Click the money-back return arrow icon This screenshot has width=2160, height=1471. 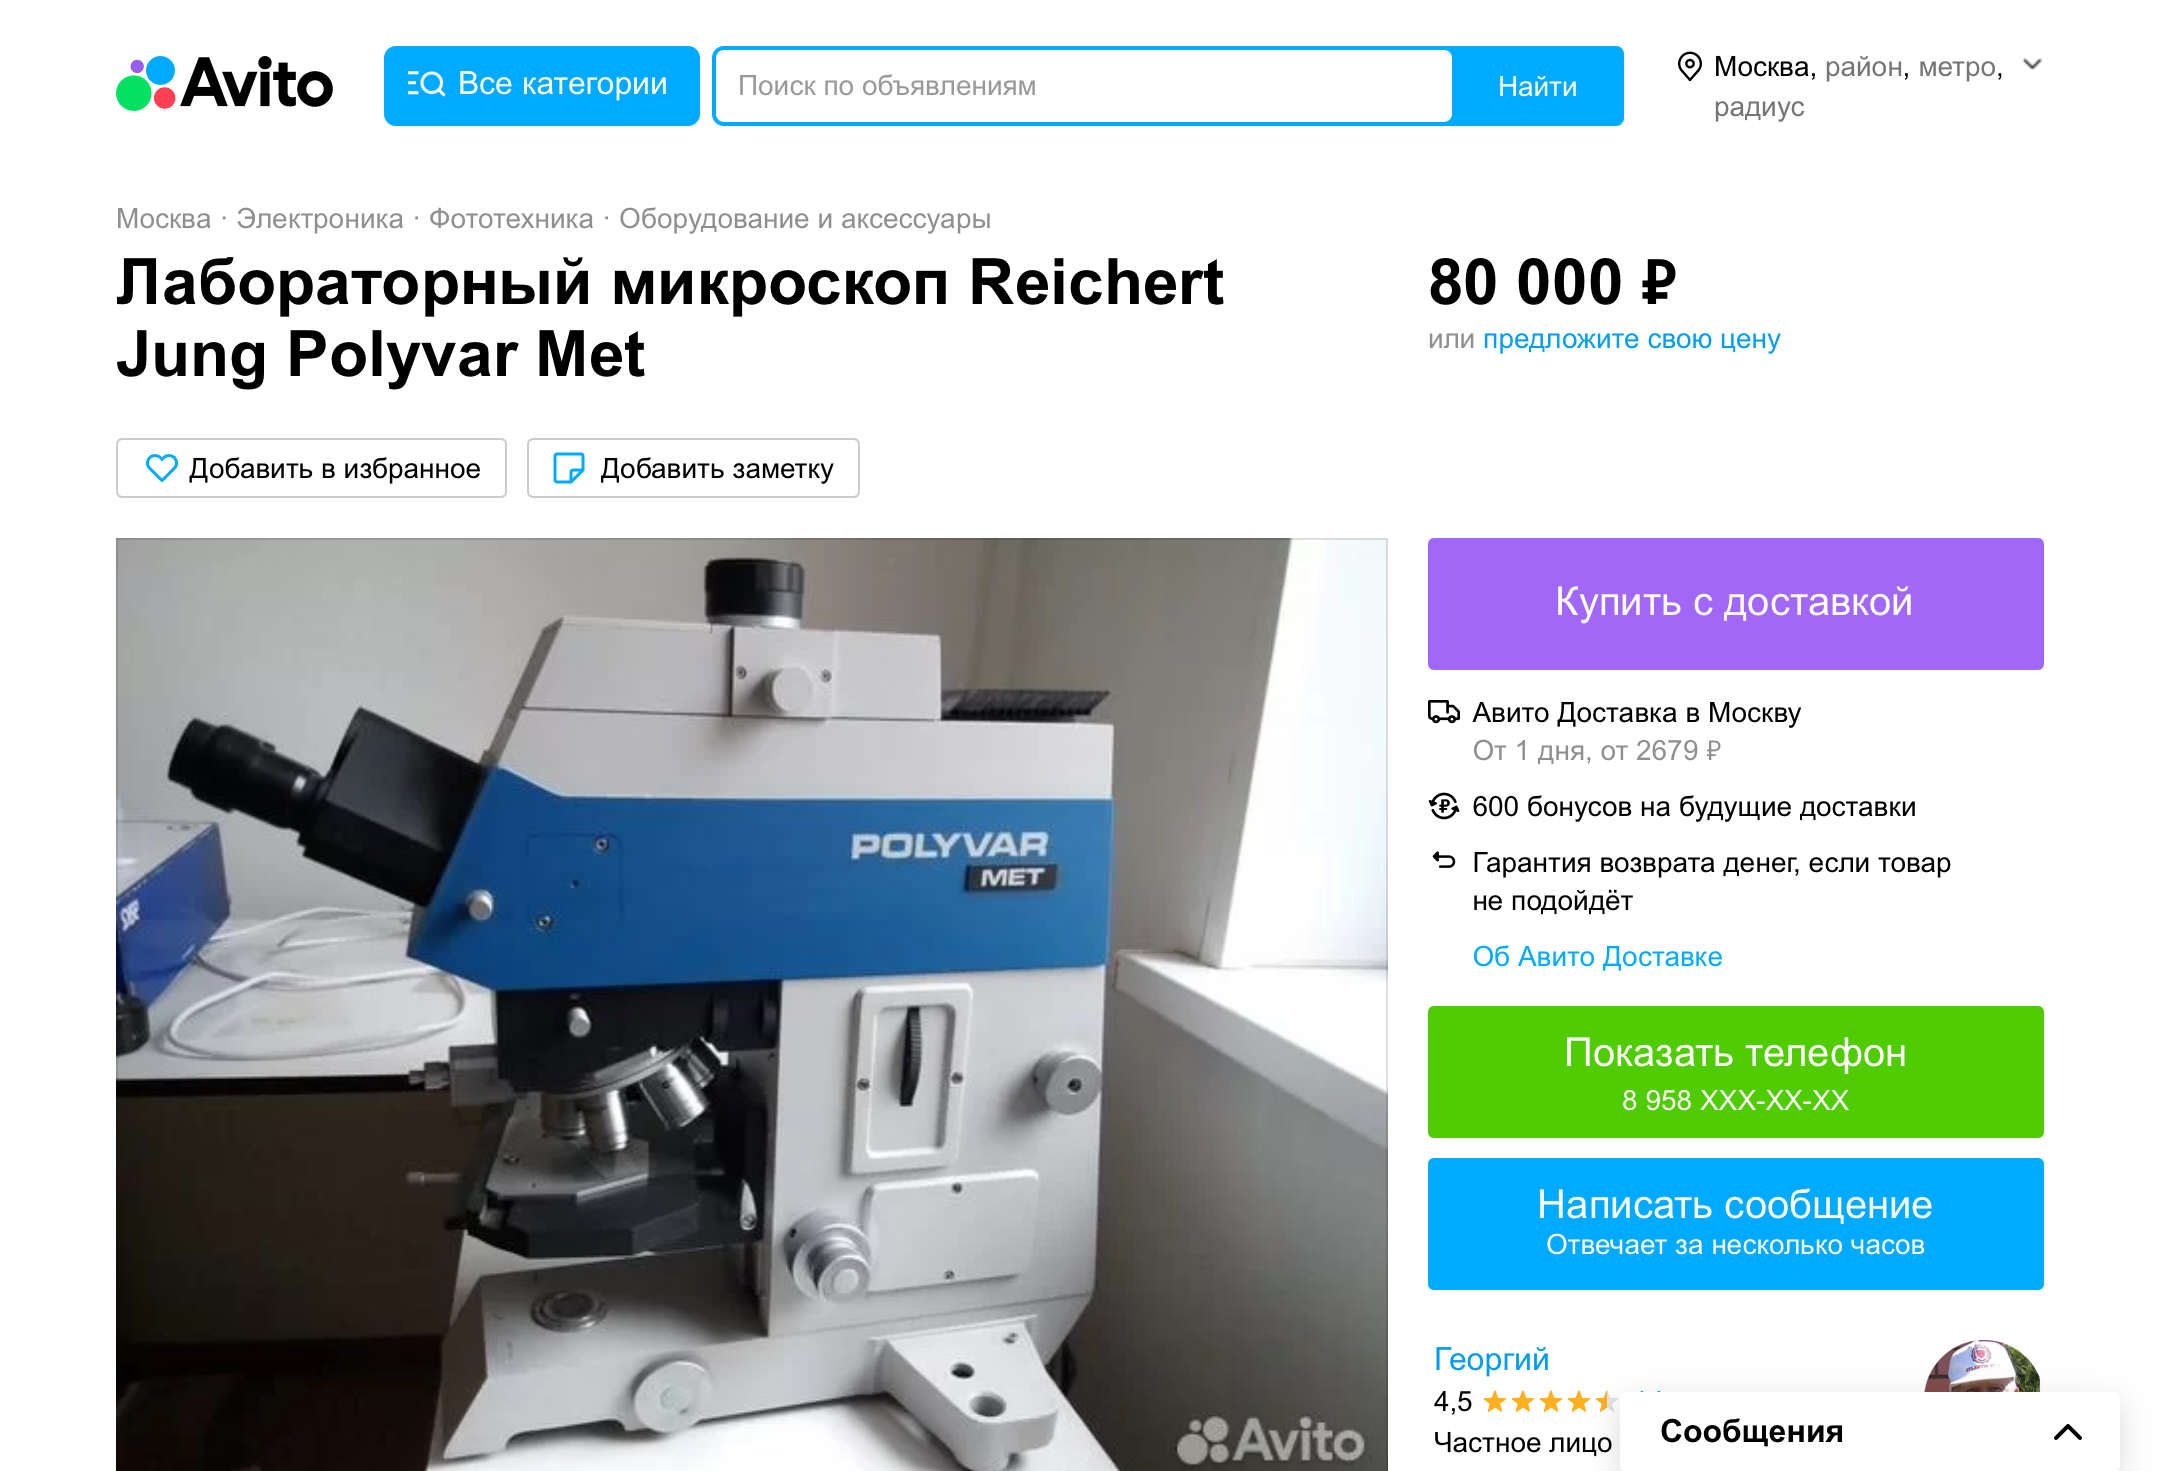pyautogui.click(x=1443, y=860)
